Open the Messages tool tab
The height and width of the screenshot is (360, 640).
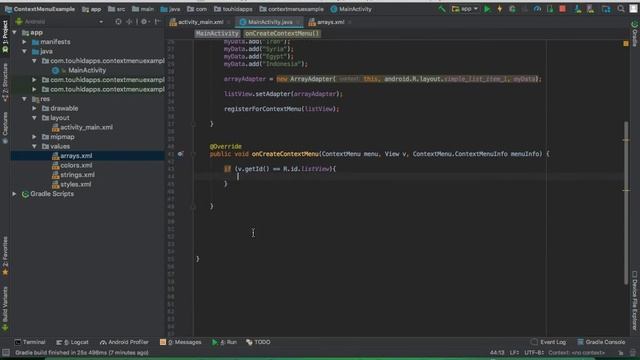click(181, 342)
